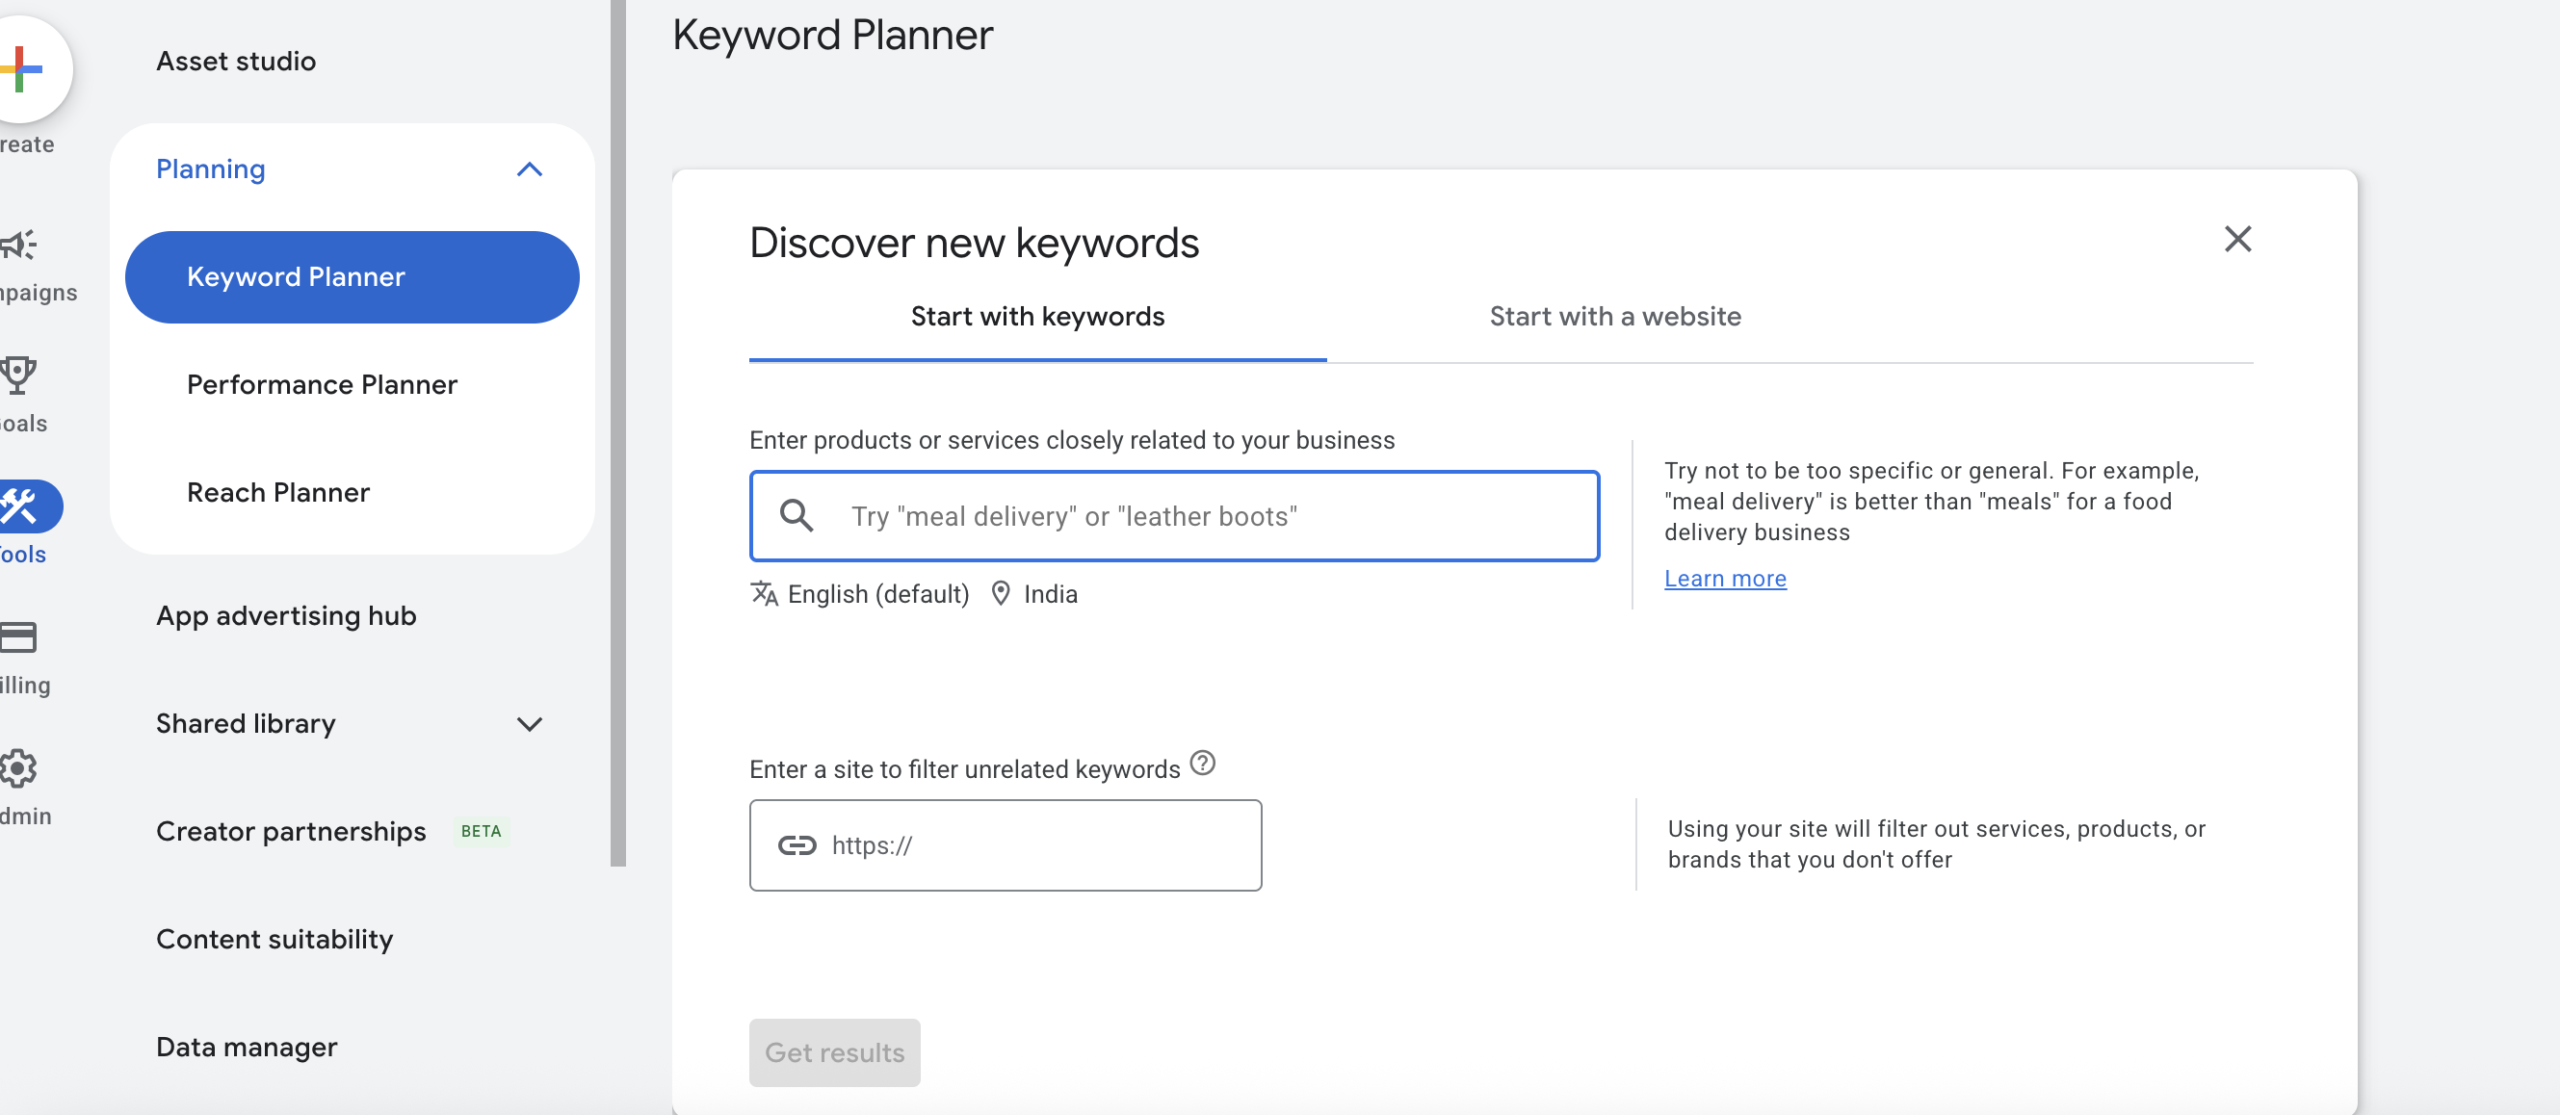Open the Data manager section

[246, 1046]
